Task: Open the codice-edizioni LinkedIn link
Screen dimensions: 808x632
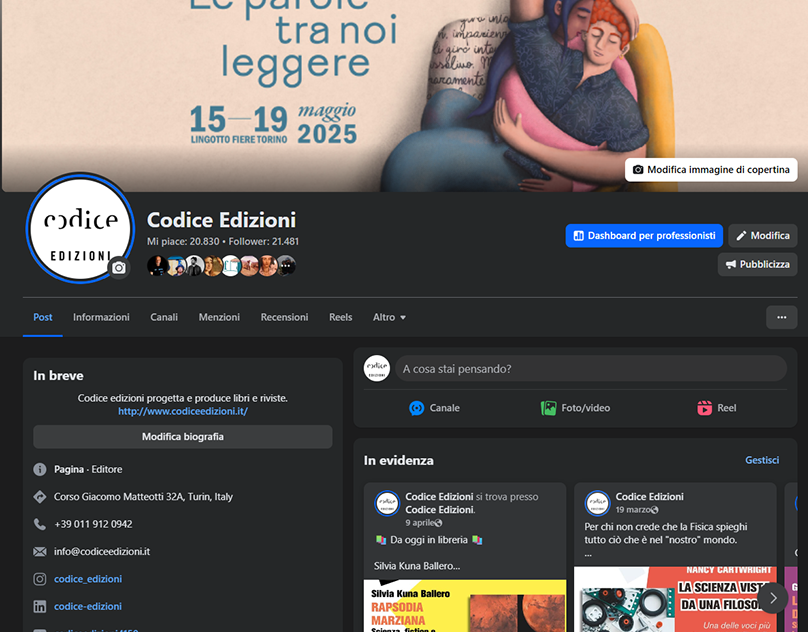Action: 88,606
